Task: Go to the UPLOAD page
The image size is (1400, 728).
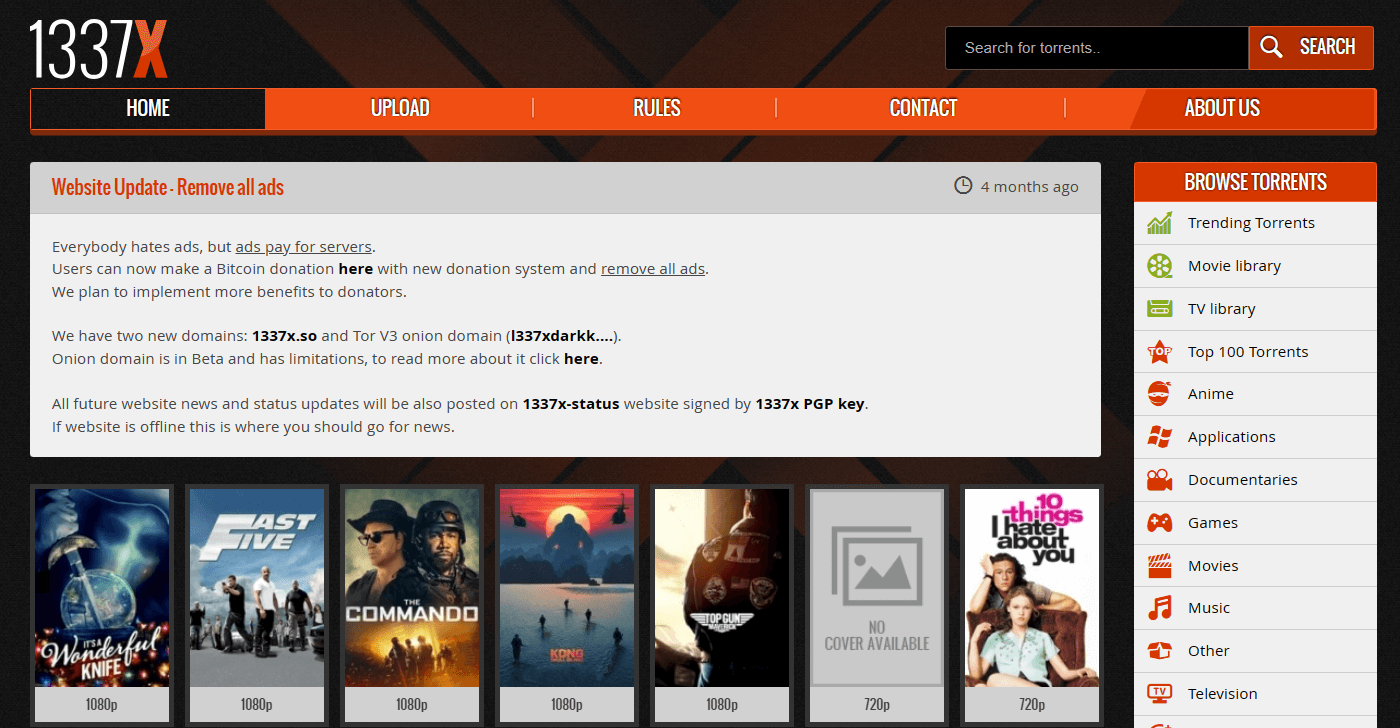Action: coord(400,109)
